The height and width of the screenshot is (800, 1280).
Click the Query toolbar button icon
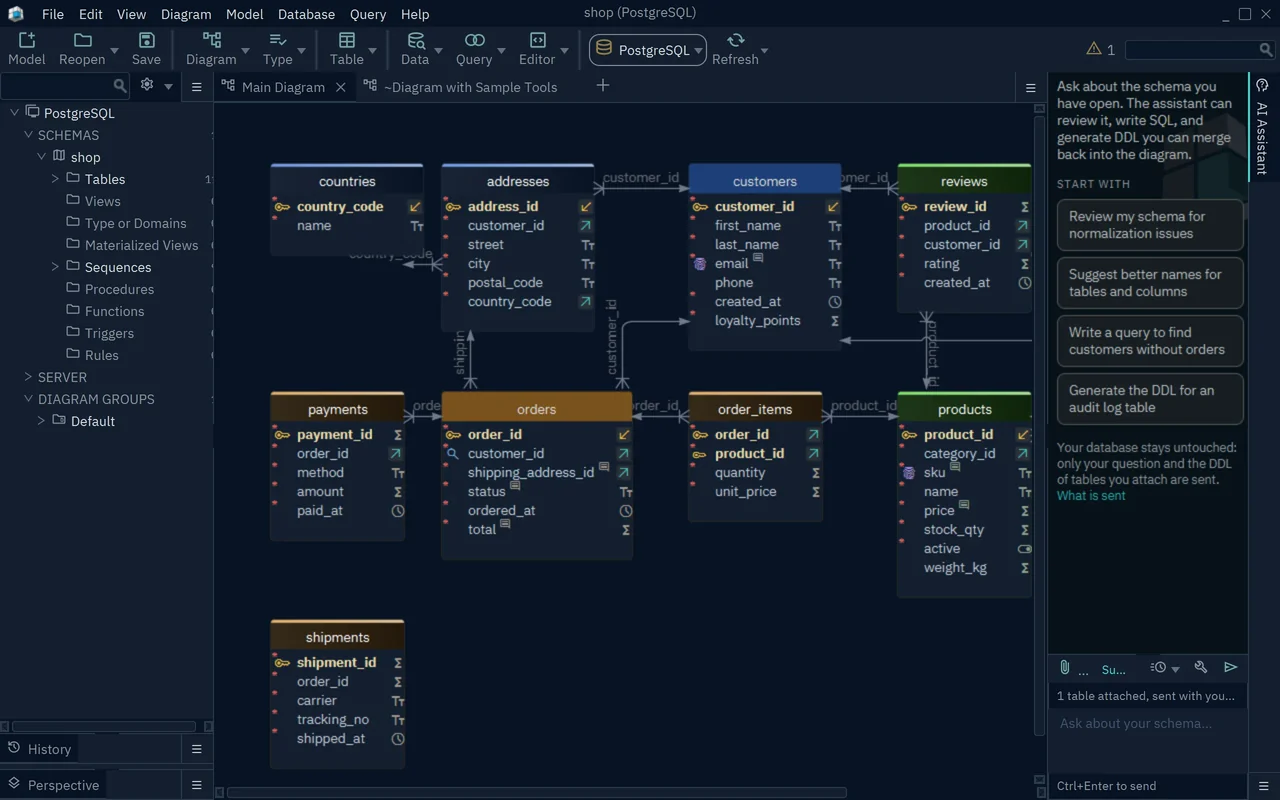click(475, 40)
